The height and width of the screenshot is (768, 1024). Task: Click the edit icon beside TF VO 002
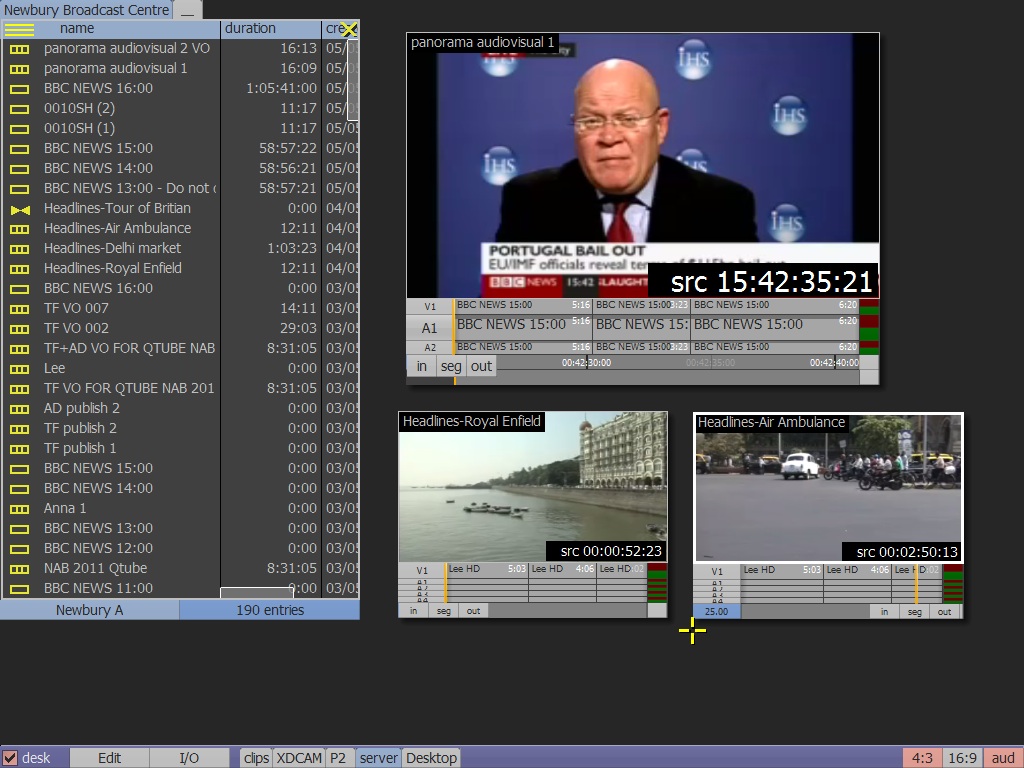20,329
